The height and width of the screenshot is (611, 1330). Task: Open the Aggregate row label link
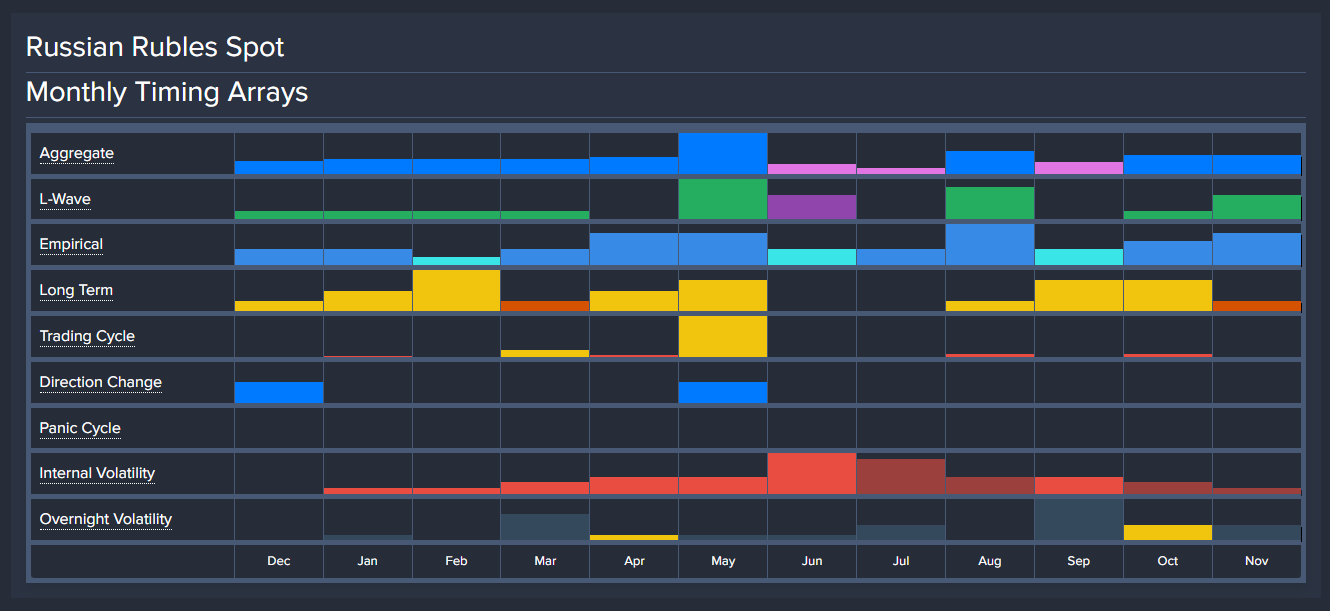pyautogui.click(x=76, y=153)
